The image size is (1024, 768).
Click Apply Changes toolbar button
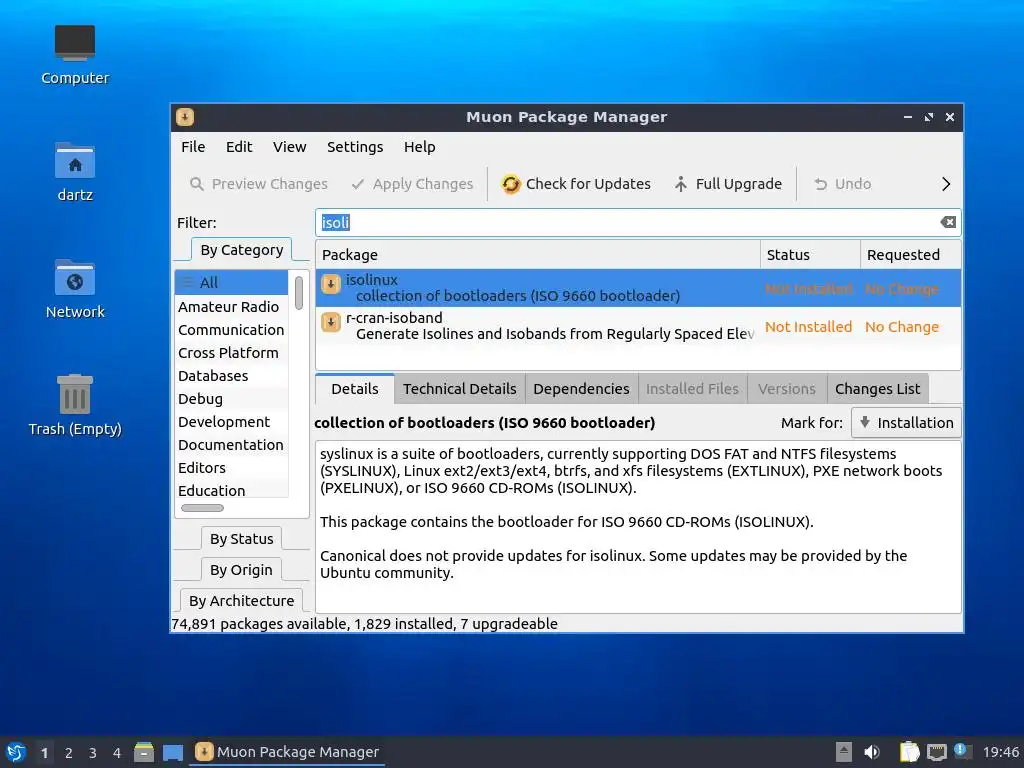coord(412,184)
